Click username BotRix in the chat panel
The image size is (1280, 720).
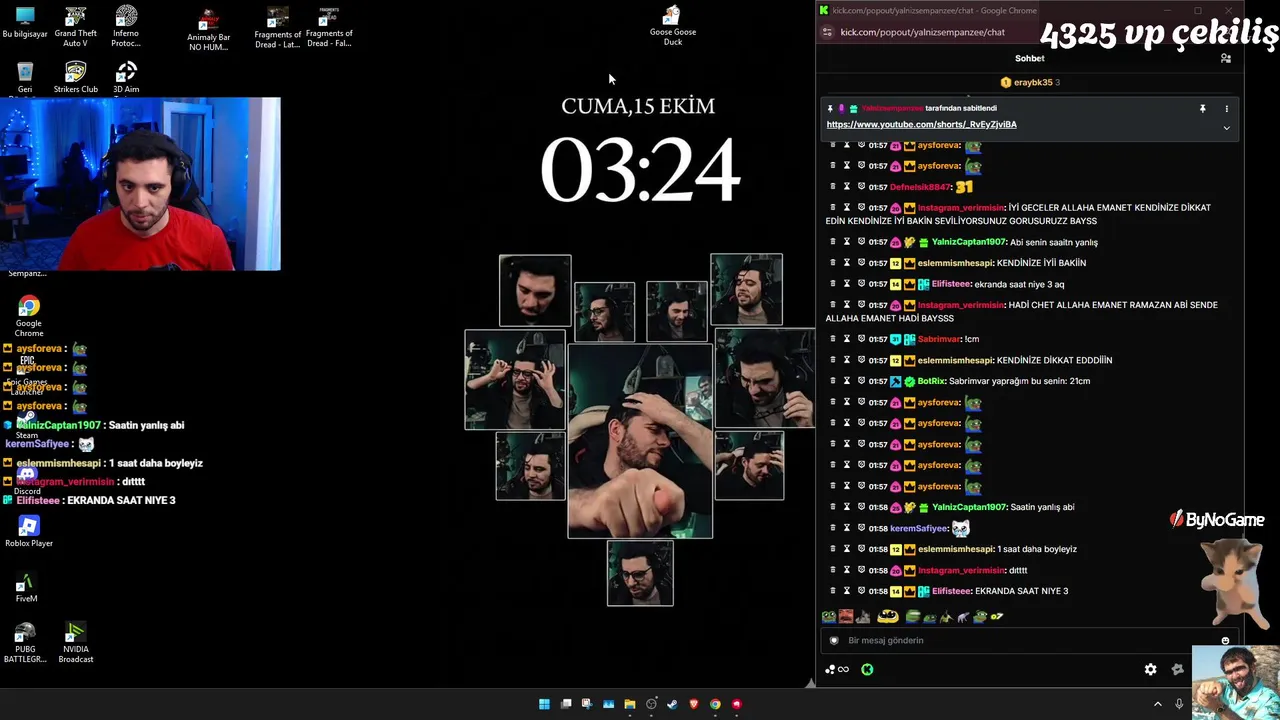[x=931, y=381]
